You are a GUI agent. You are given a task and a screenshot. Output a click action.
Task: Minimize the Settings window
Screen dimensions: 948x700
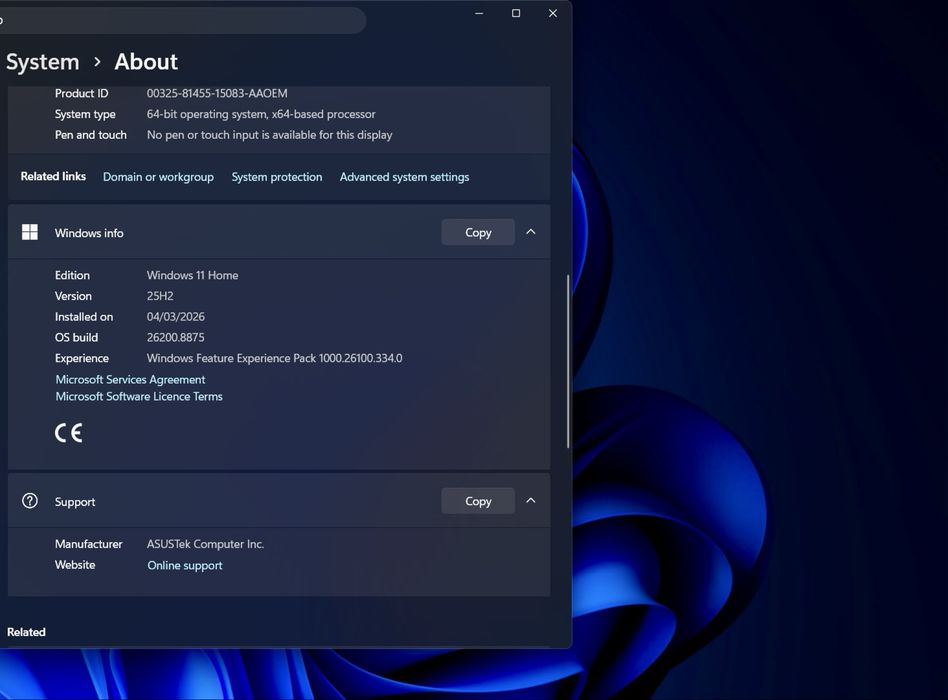click(x=479, y=13)
